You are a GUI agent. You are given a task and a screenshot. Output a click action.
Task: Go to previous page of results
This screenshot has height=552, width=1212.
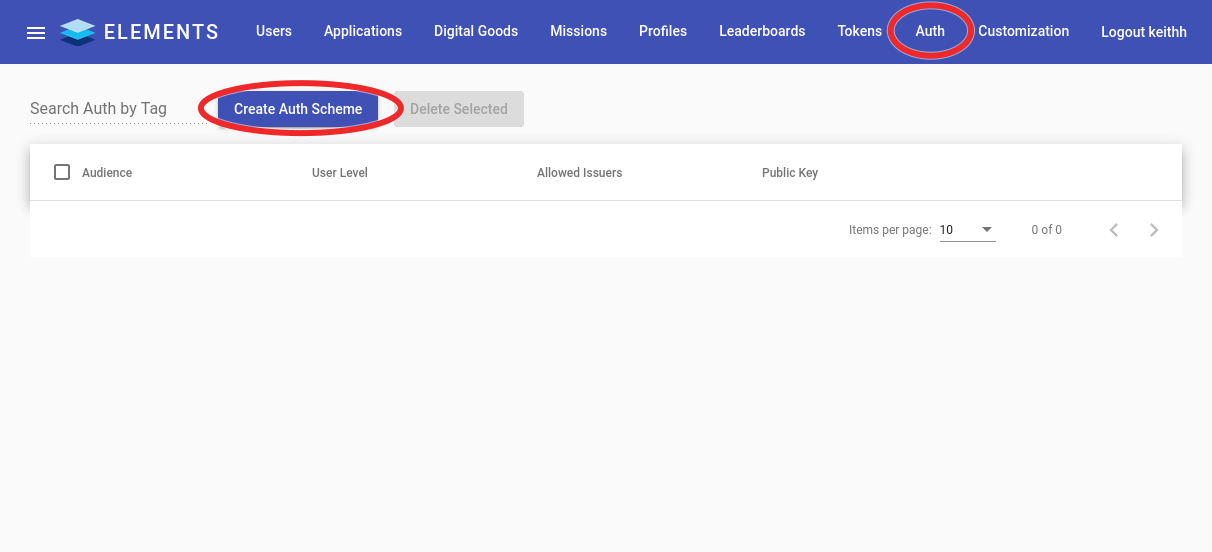tap(1114, 230)
